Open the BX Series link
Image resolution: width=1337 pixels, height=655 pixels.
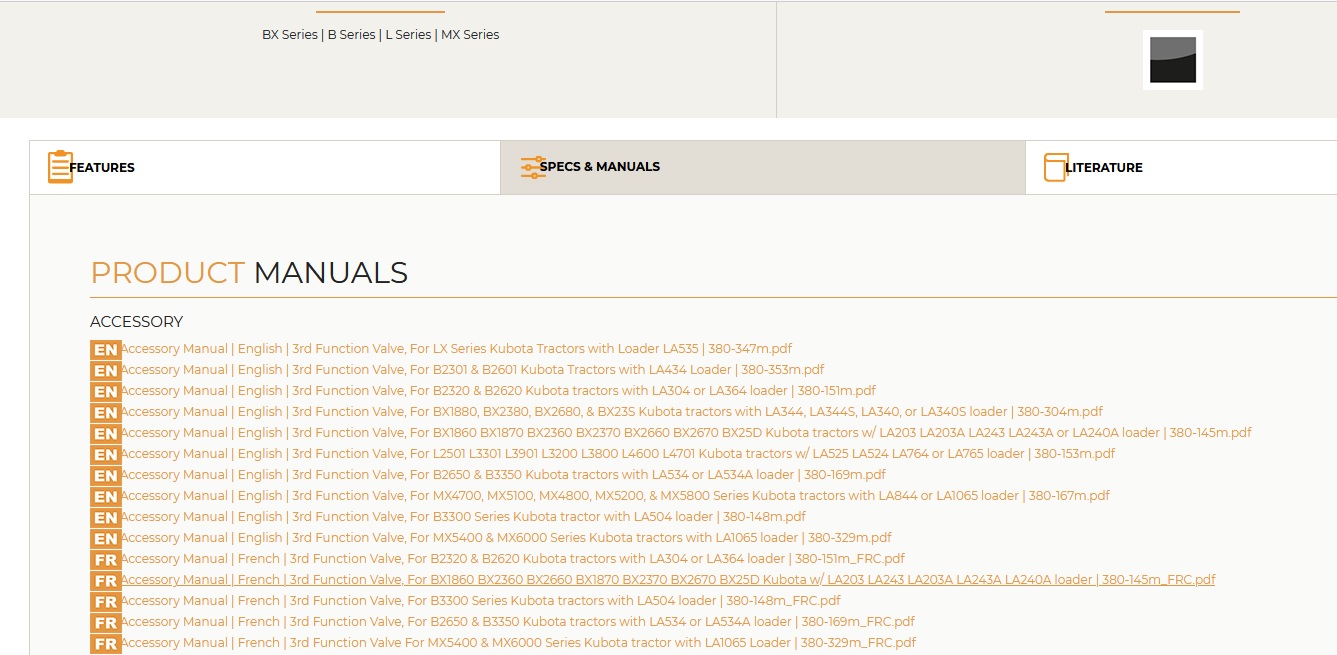pos(289,35)
